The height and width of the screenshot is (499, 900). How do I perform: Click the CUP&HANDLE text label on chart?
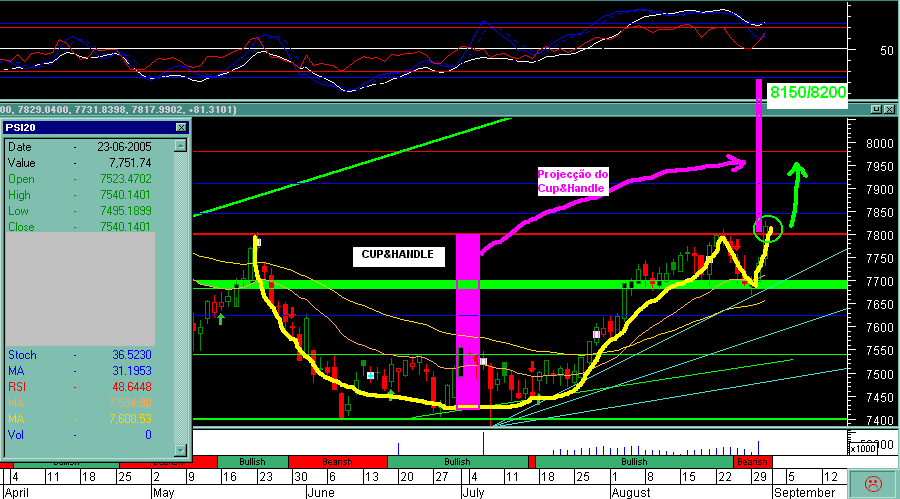click(x=398, y=255)
